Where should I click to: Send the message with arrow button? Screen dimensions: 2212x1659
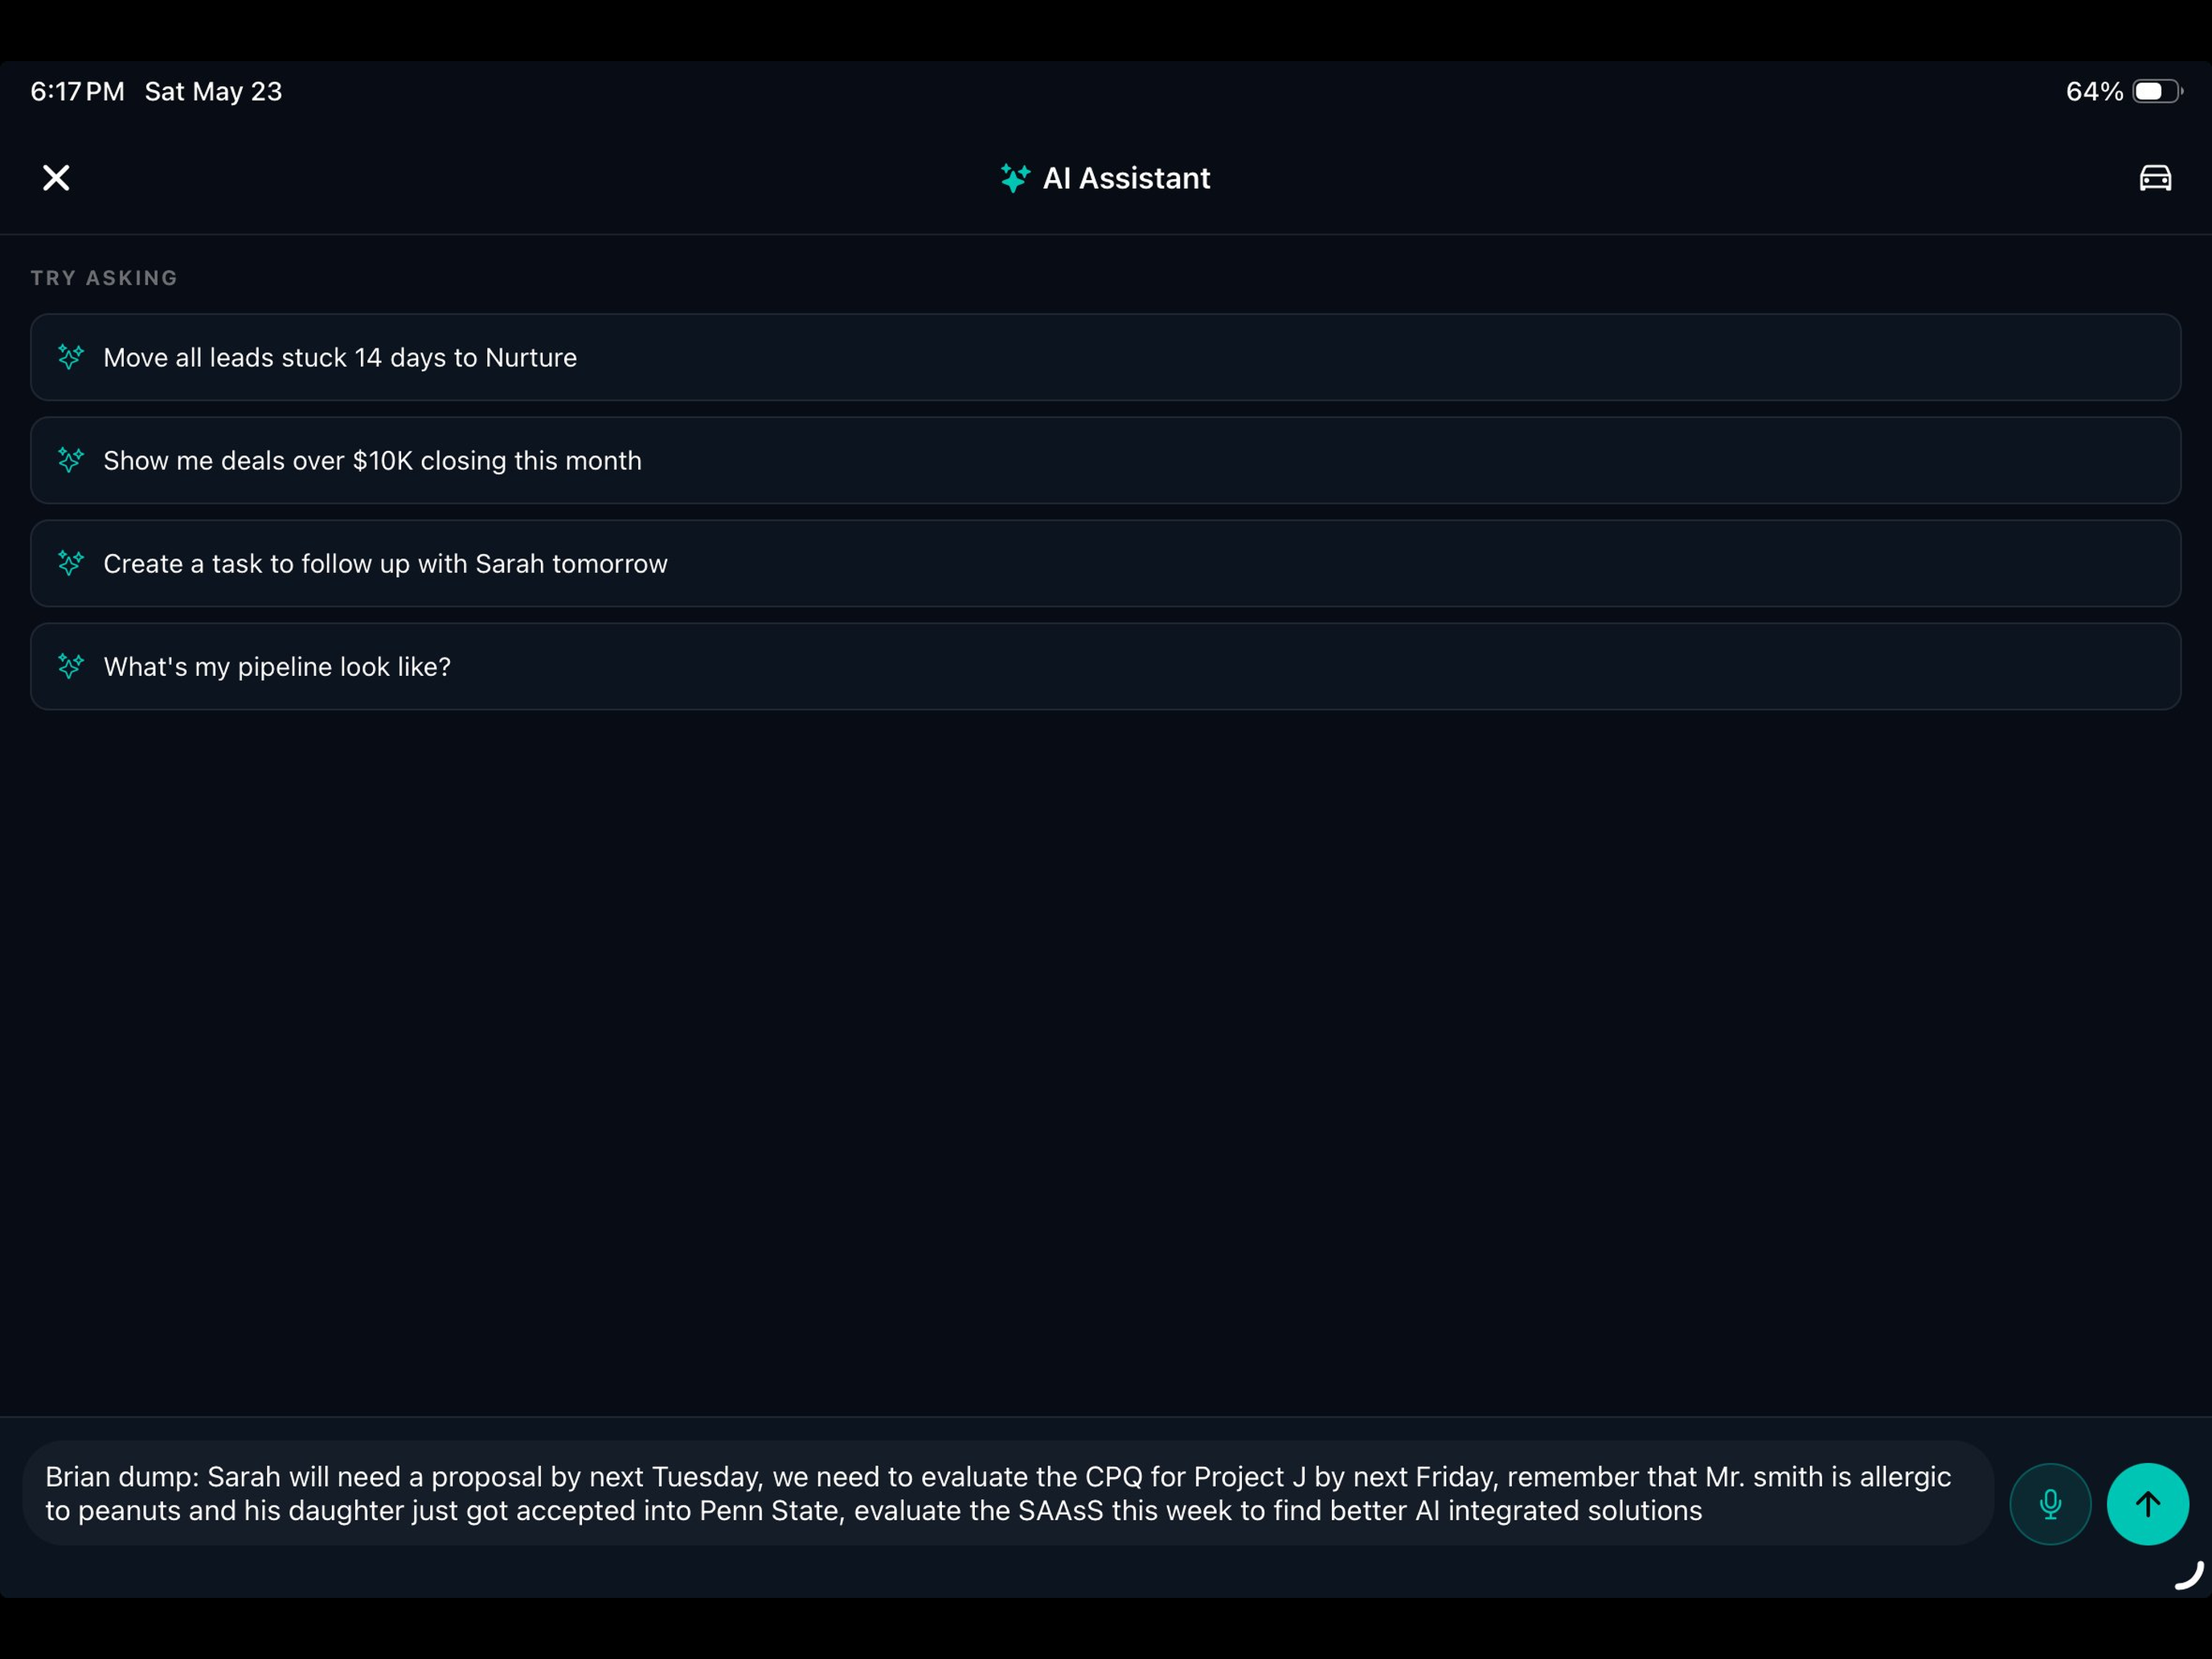click(2148, 1504)
